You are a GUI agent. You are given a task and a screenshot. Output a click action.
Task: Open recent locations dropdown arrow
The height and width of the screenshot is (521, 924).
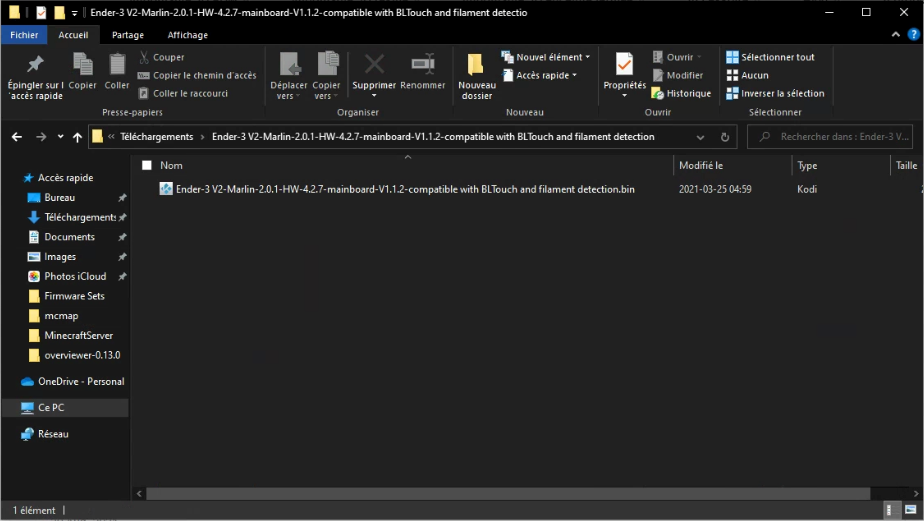tap(60, 137)
